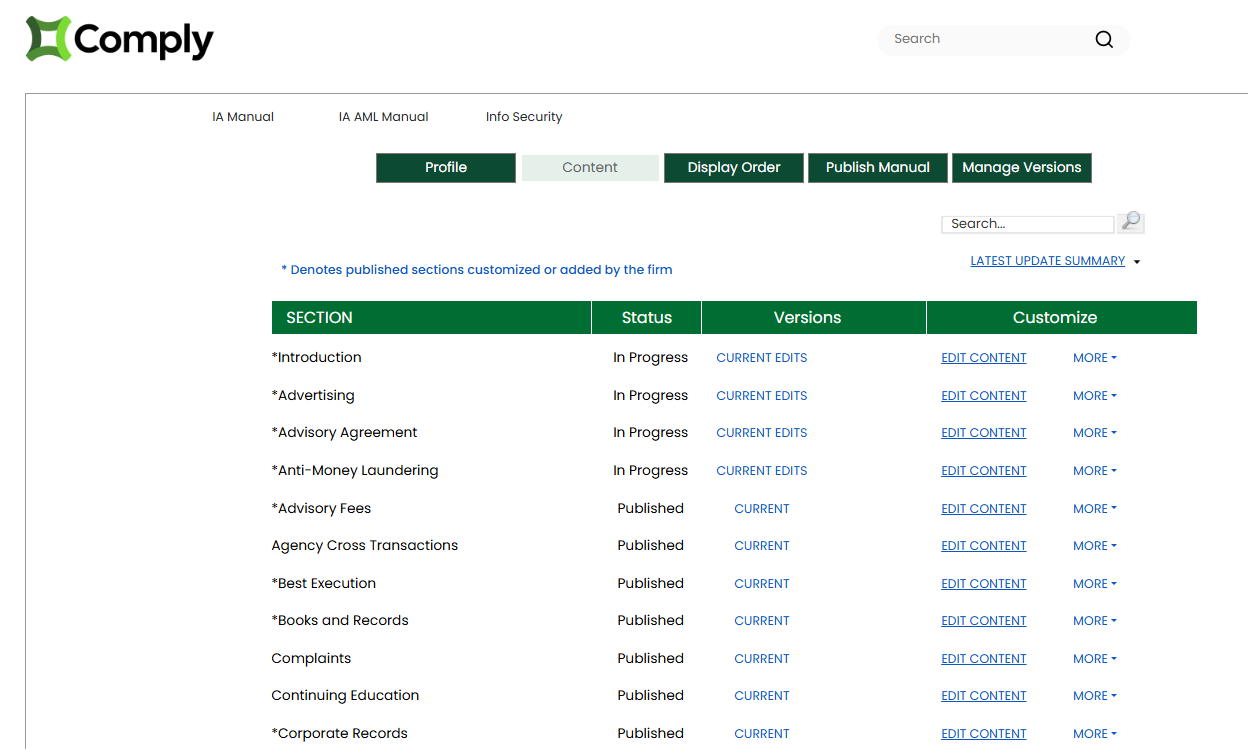This screenshot has width=1248, height=750.
Task: Open the Display Order section
Action: tap(733, 167)
